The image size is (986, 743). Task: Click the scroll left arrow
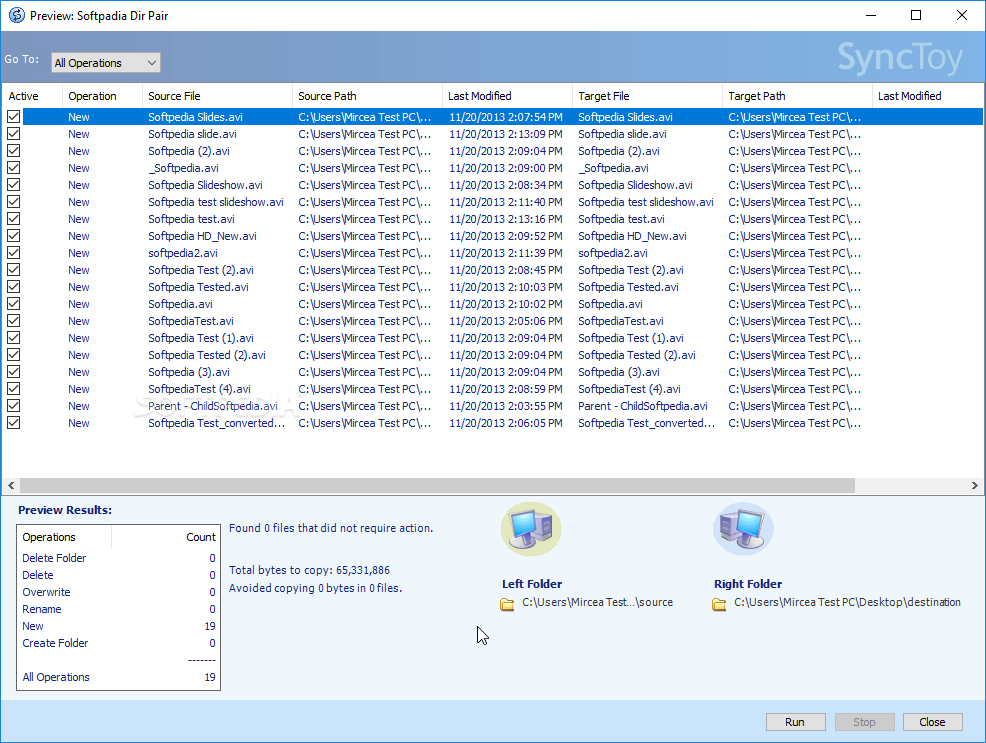point(11,485)
